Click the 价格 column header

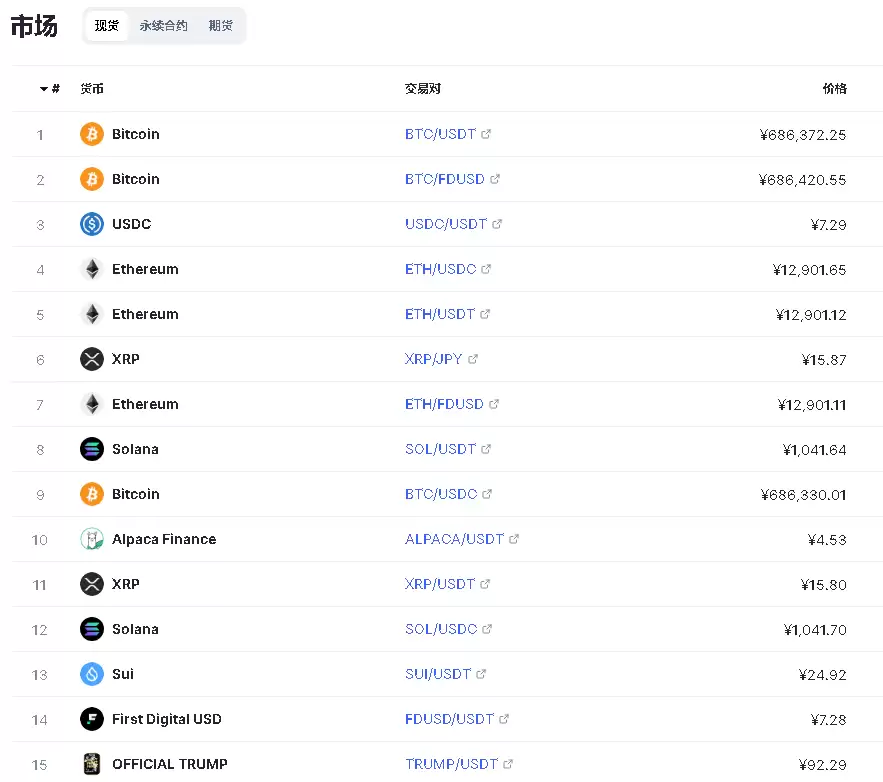(834, 88)
